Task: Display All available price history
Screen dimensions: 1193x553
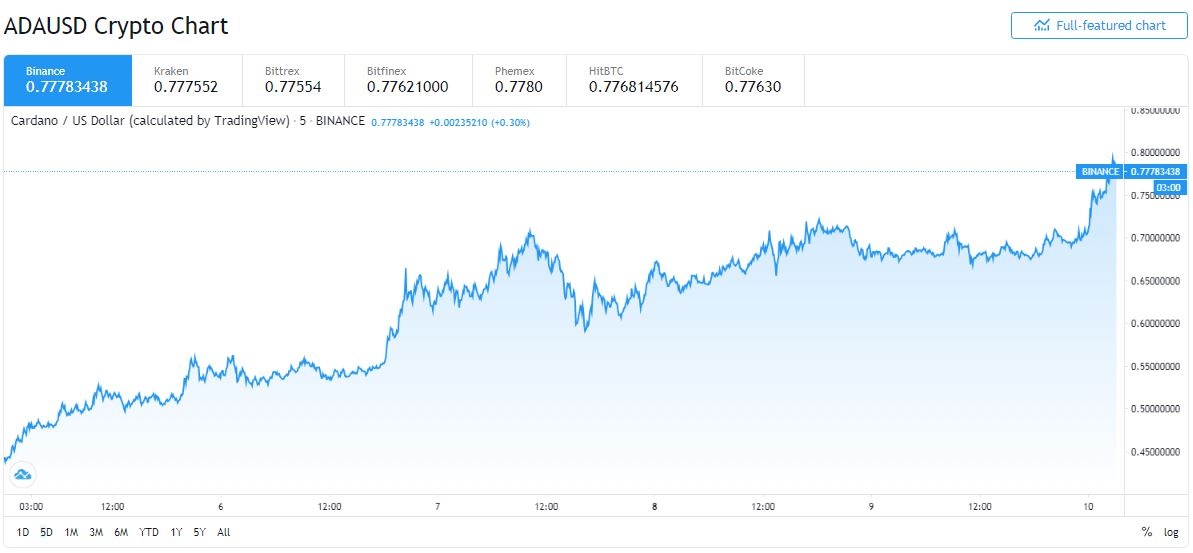Action: click(x=223, y=532)
